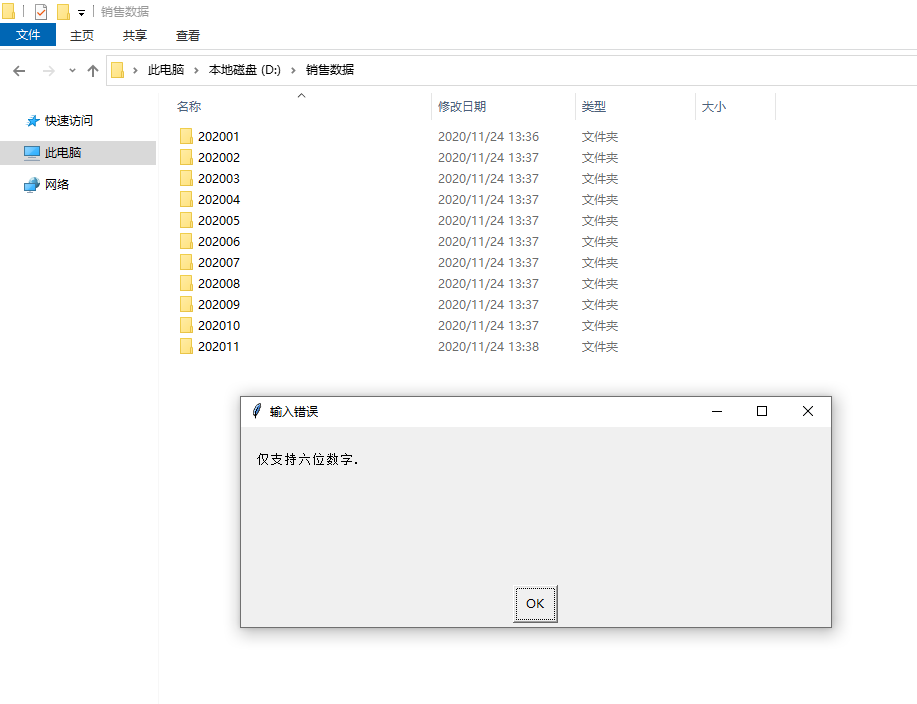Sort by the 大小 column header

coord(713,106)
